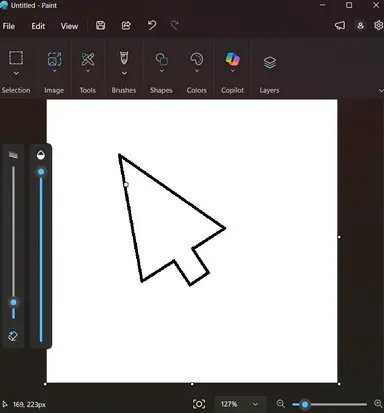
Task: Click the bottom-right canvas corner handle
Action: click(339, 384)
